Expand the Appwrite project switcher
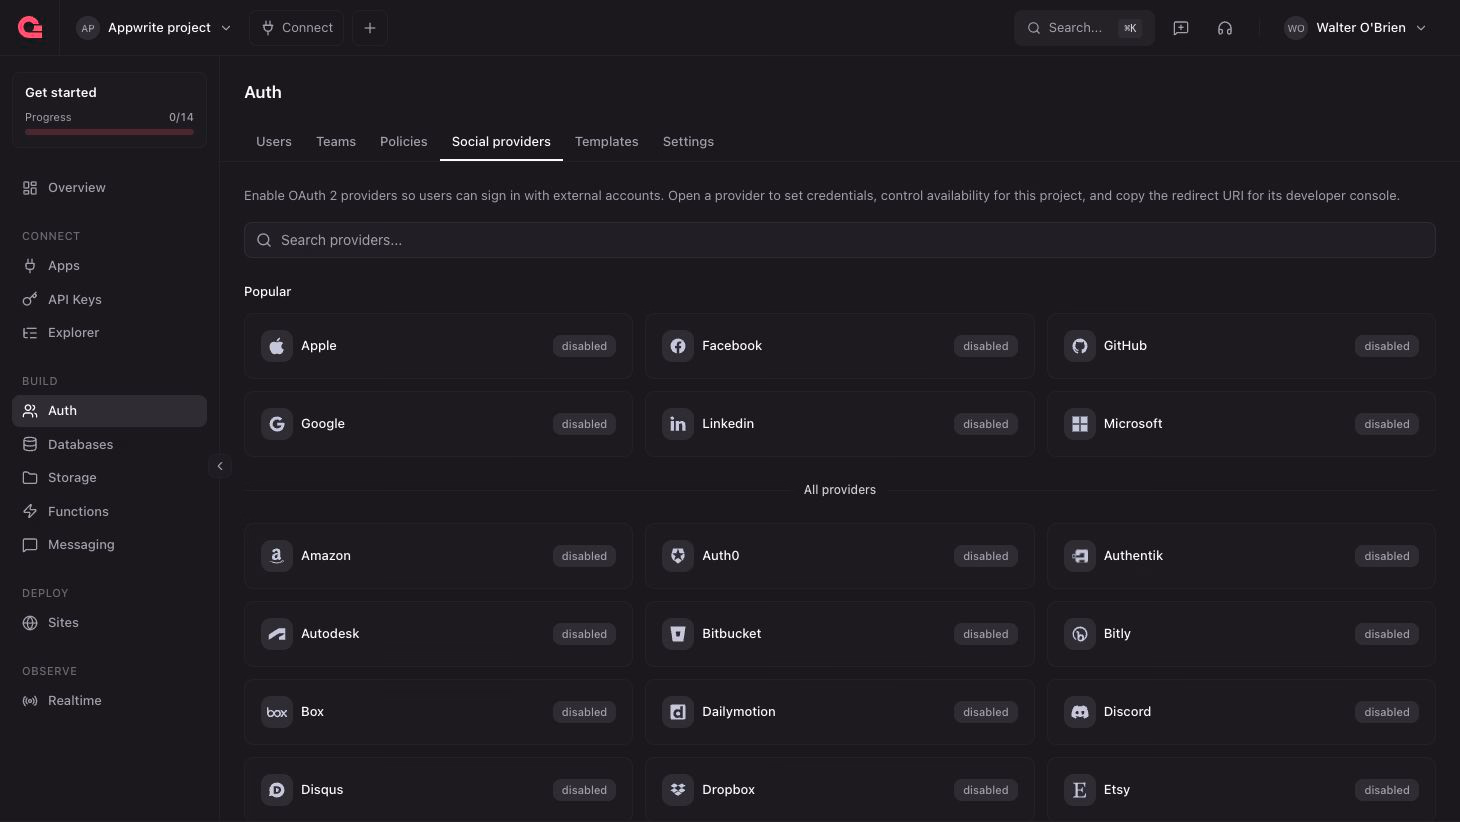The width and height of the screenshot is (1460, 822). coord(155,28)
